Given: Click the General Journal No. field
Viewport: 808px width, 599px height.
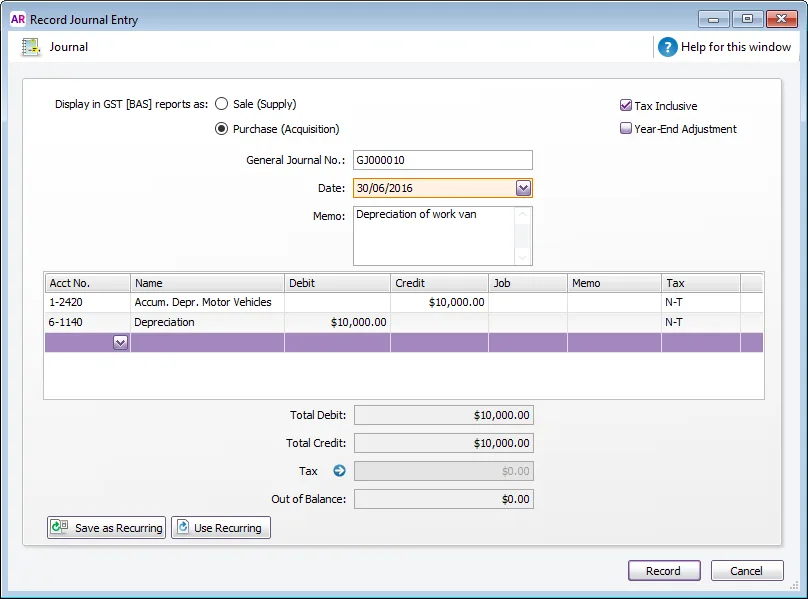Looking at the screenshot, I should pos(443,160).
